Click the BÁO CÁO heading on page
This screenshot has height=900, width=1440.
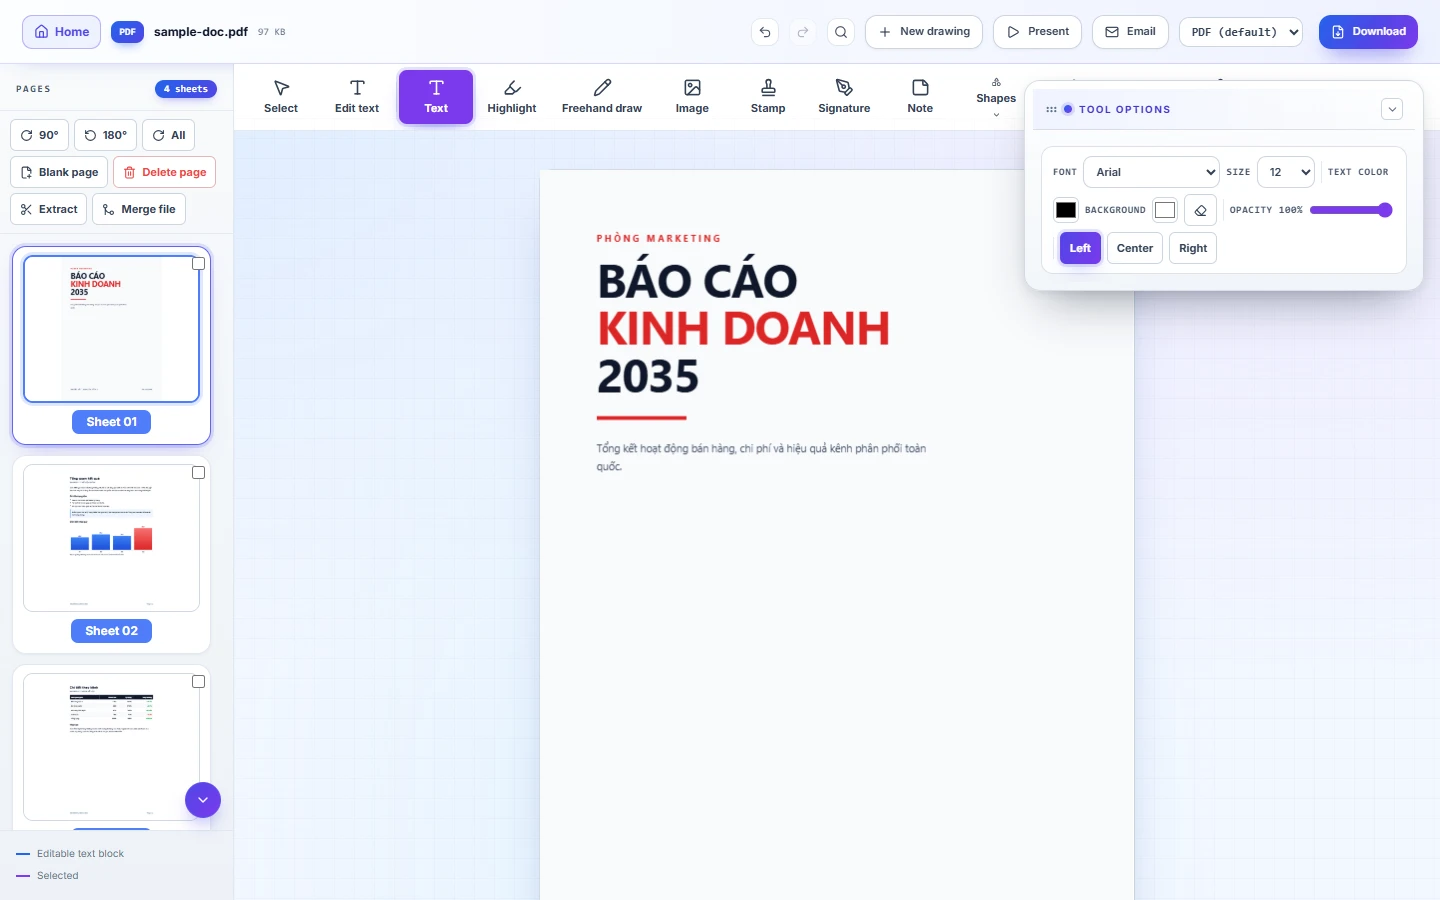pyautogui.click(x=697, y=281)
